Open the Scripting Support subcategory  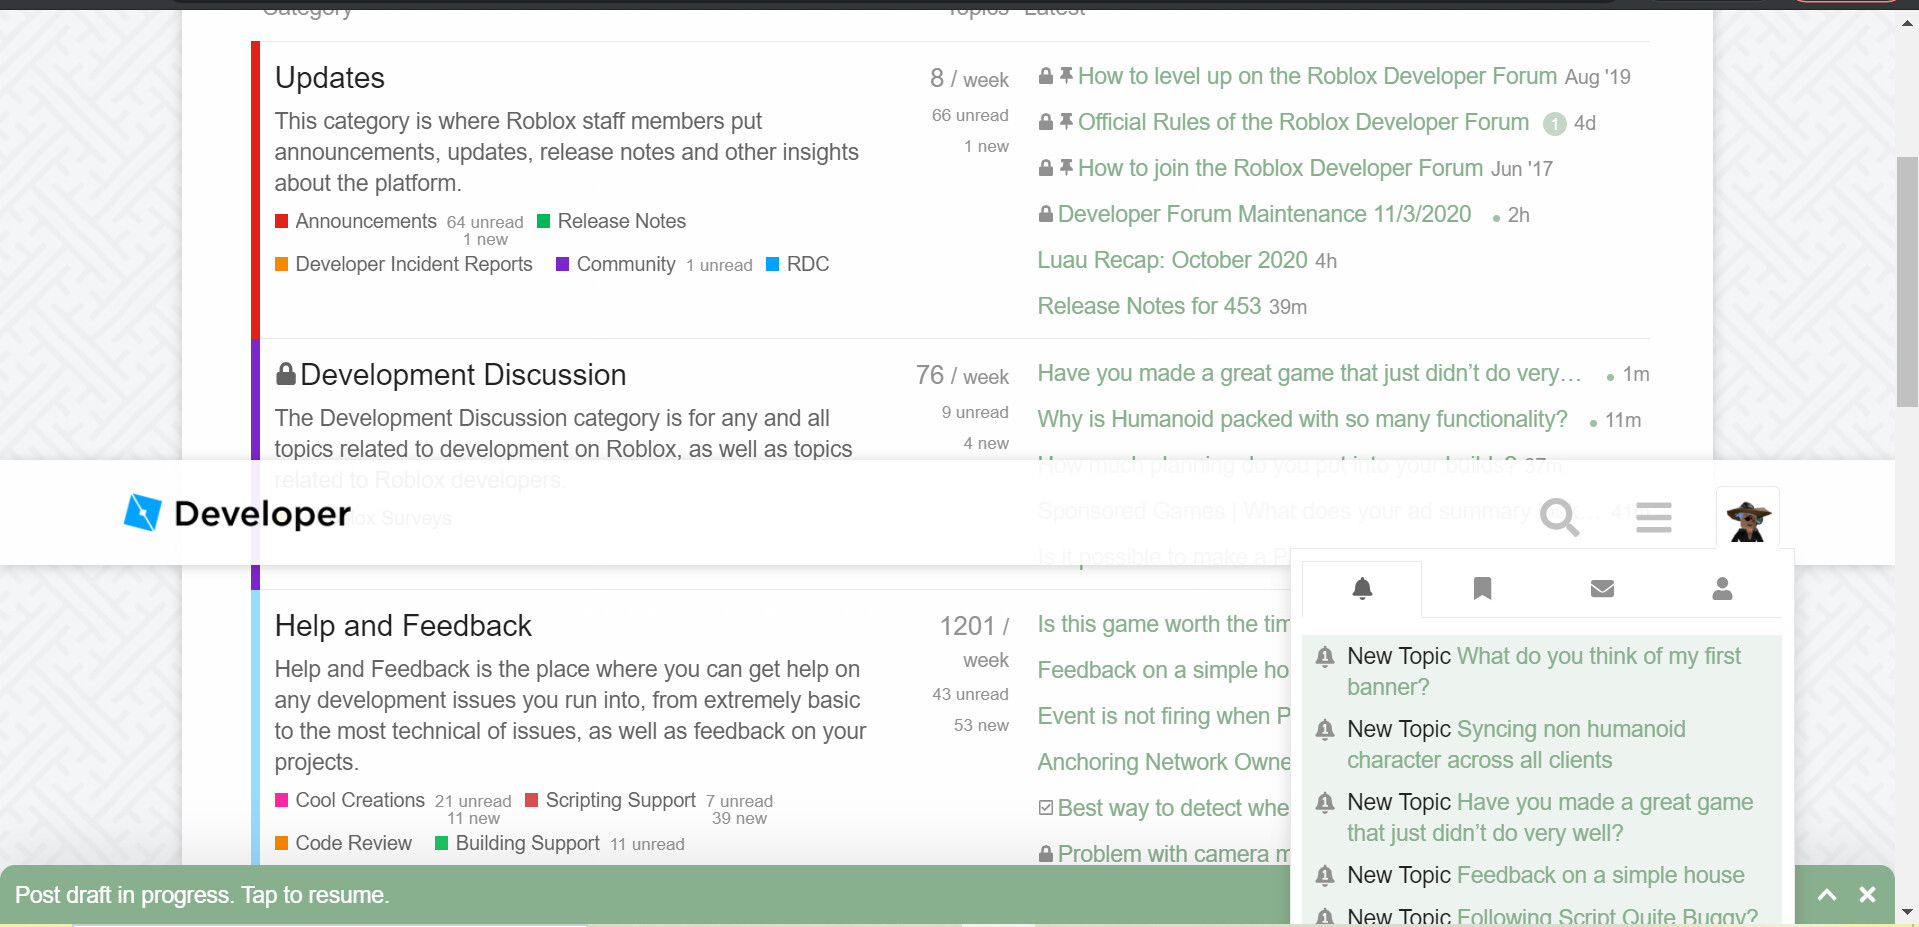coord(621,800)
